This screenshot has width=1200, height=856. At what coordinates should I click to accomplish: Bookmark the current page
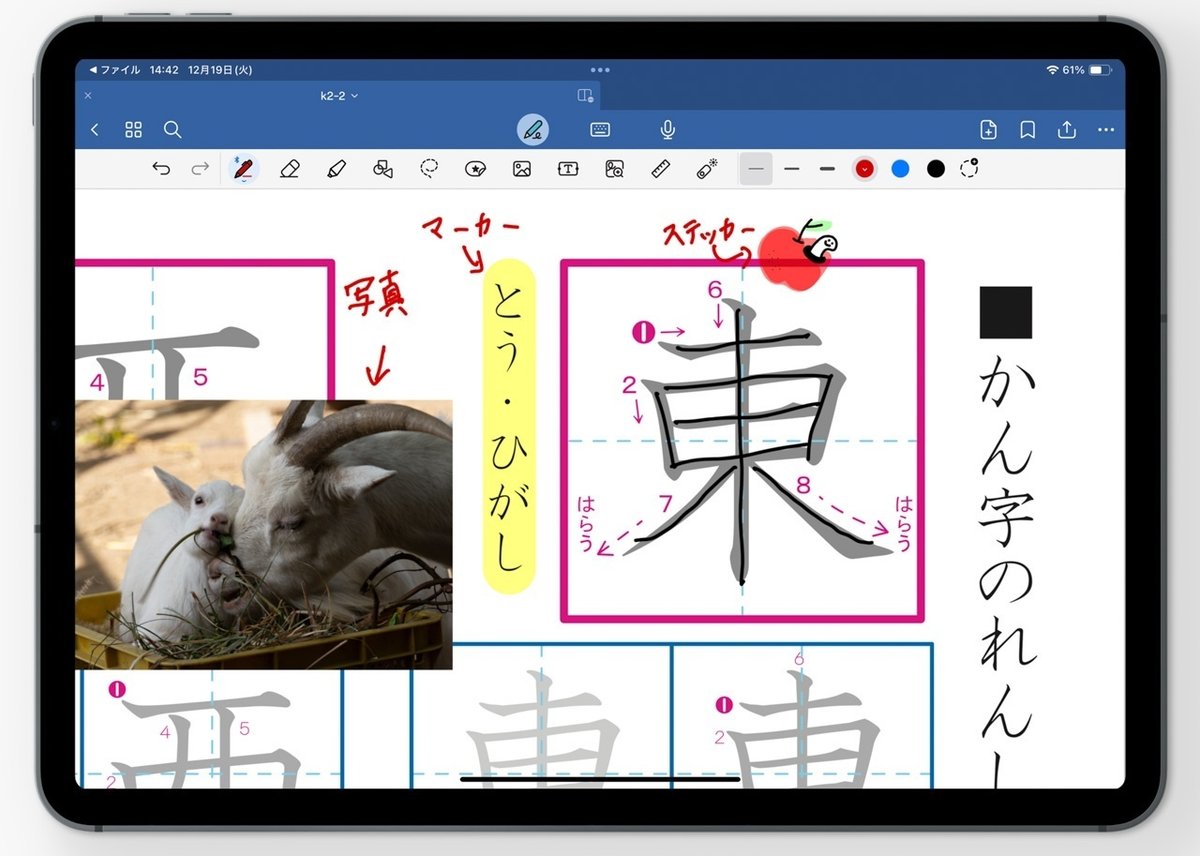click(1027, 130)
